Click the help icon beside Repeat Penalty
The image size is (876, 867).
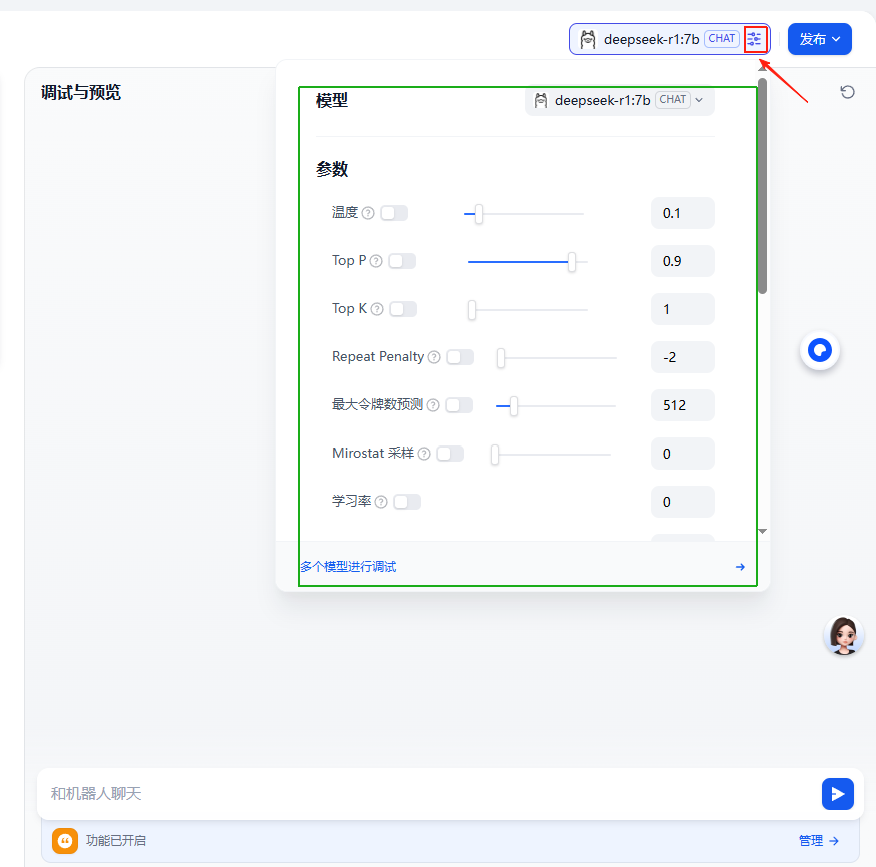[x=434, y=357]
